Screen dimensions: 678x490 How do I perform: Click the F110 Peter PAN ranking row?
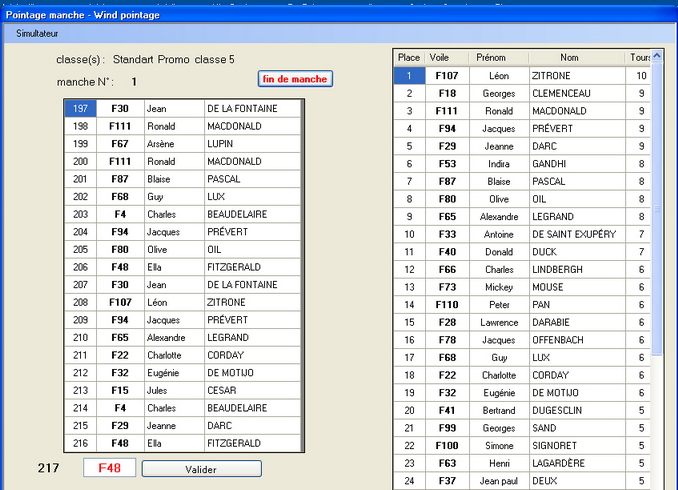pyautogui.click(x=520, y=305)
